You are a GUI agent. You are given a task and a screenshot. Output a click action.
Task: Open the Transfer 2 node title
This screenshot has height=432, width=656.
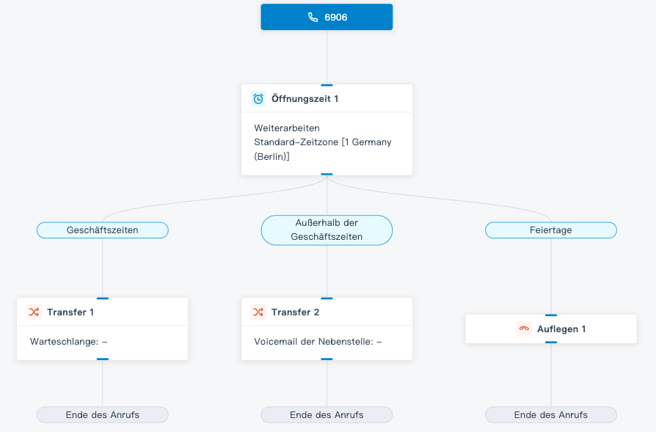[x=295, y=312]
